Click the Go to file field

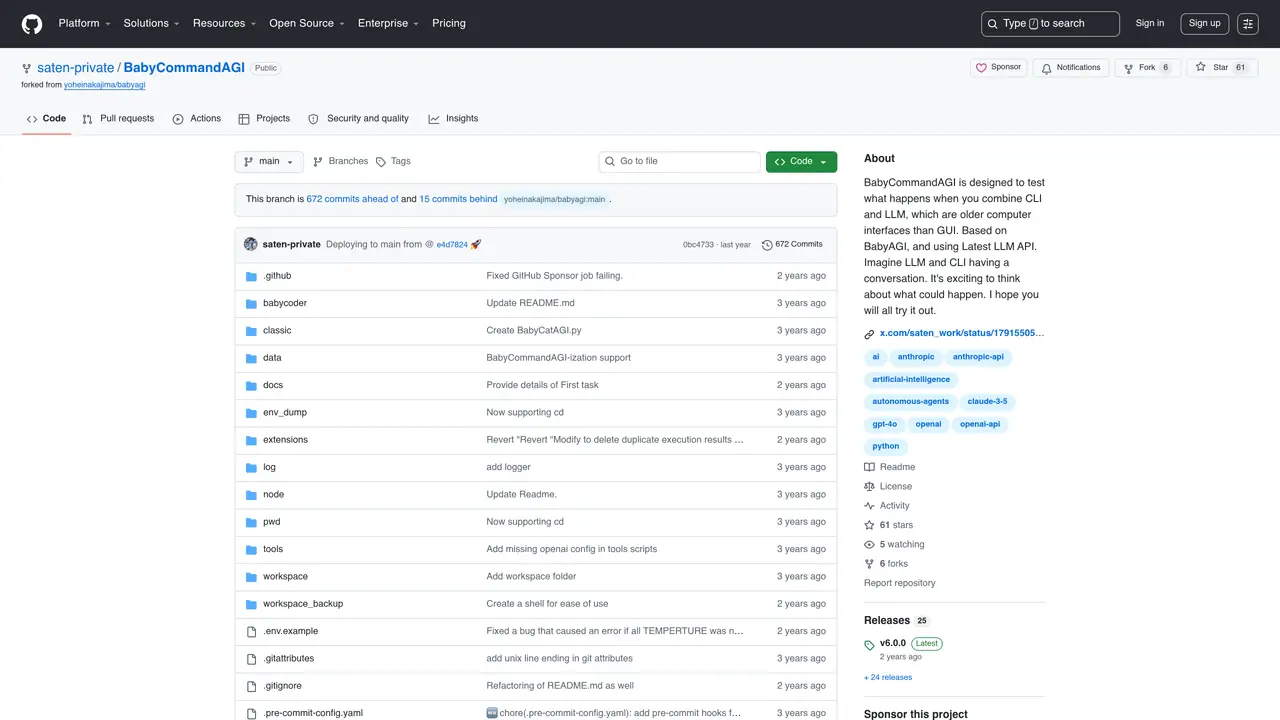click(680, 162)
